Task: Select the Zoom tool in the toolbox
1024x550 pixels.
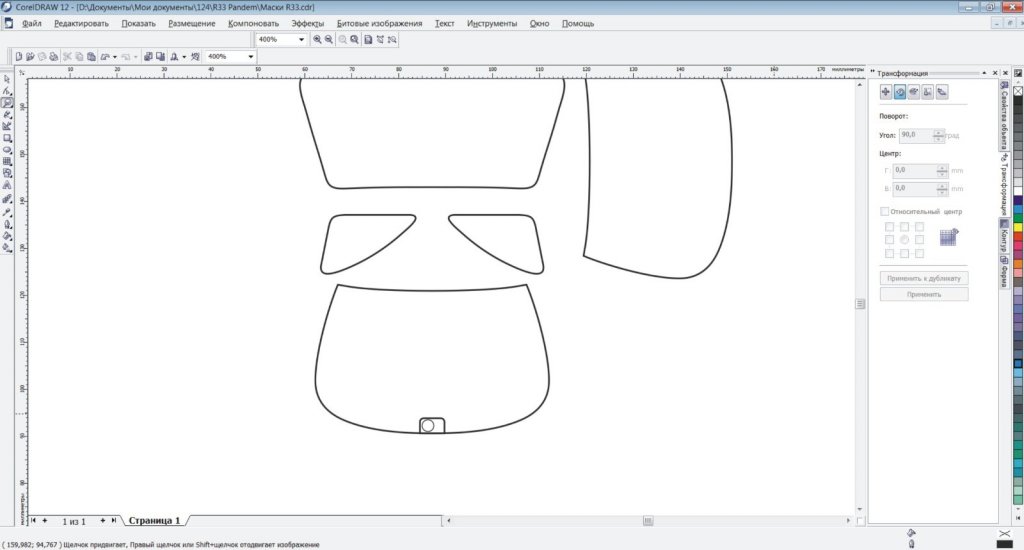Action: point(7,103)
